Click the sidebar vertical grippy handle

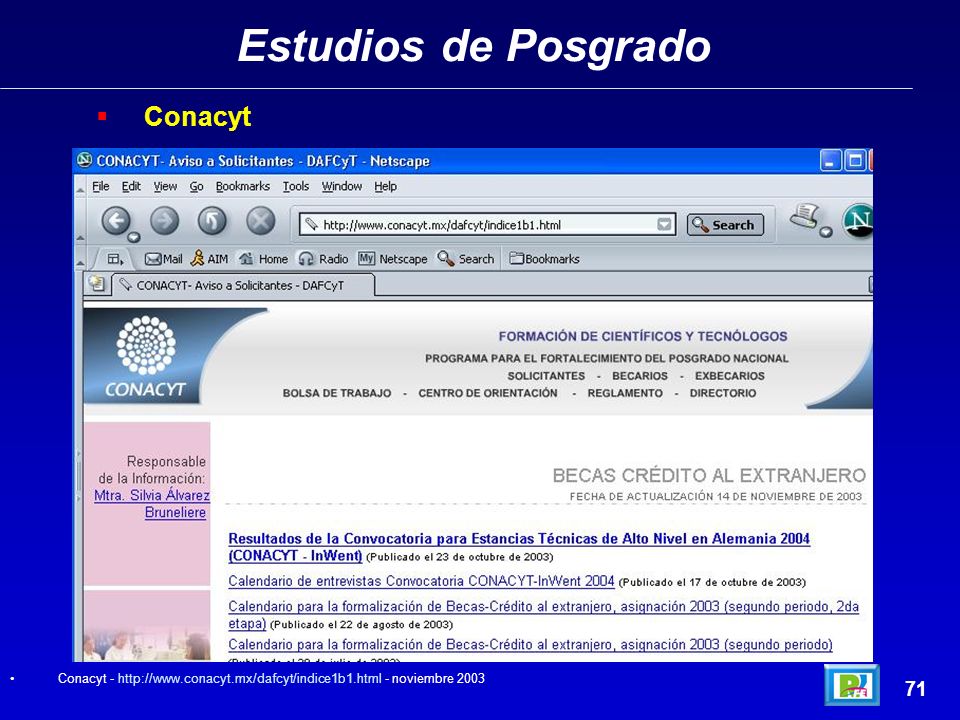(x=78, y=474)
